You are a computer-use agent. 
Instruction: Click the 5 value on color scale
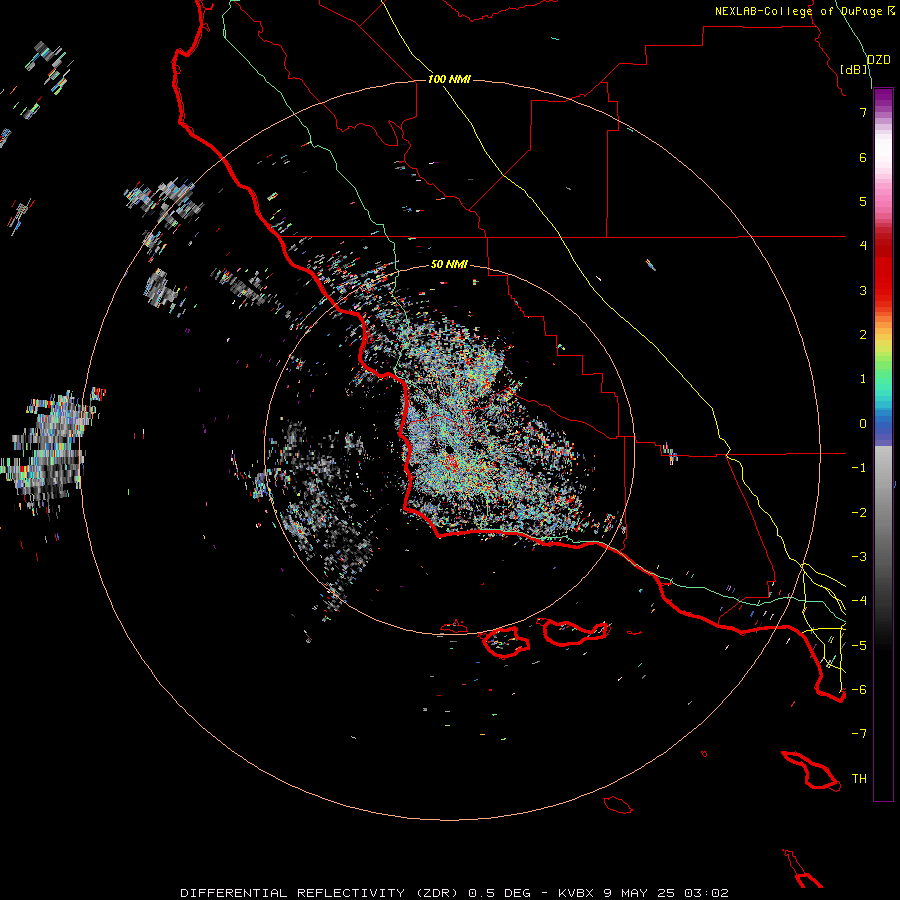pos(863,201)
